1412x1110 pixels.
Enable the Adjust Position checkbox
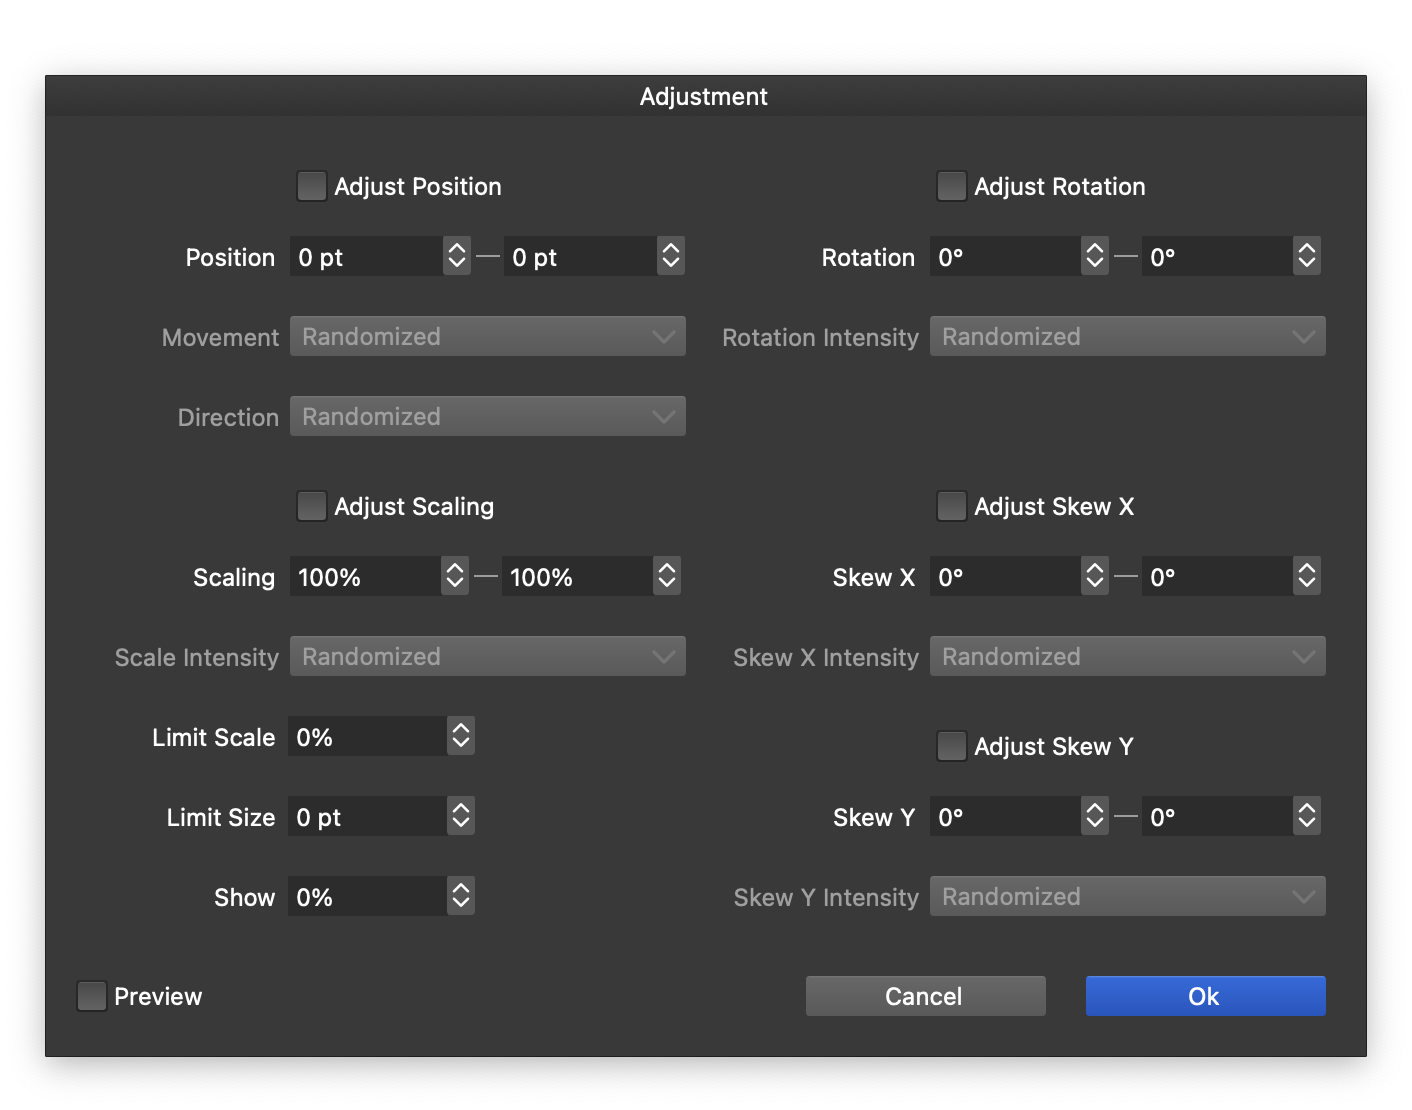tap(311, 187)
